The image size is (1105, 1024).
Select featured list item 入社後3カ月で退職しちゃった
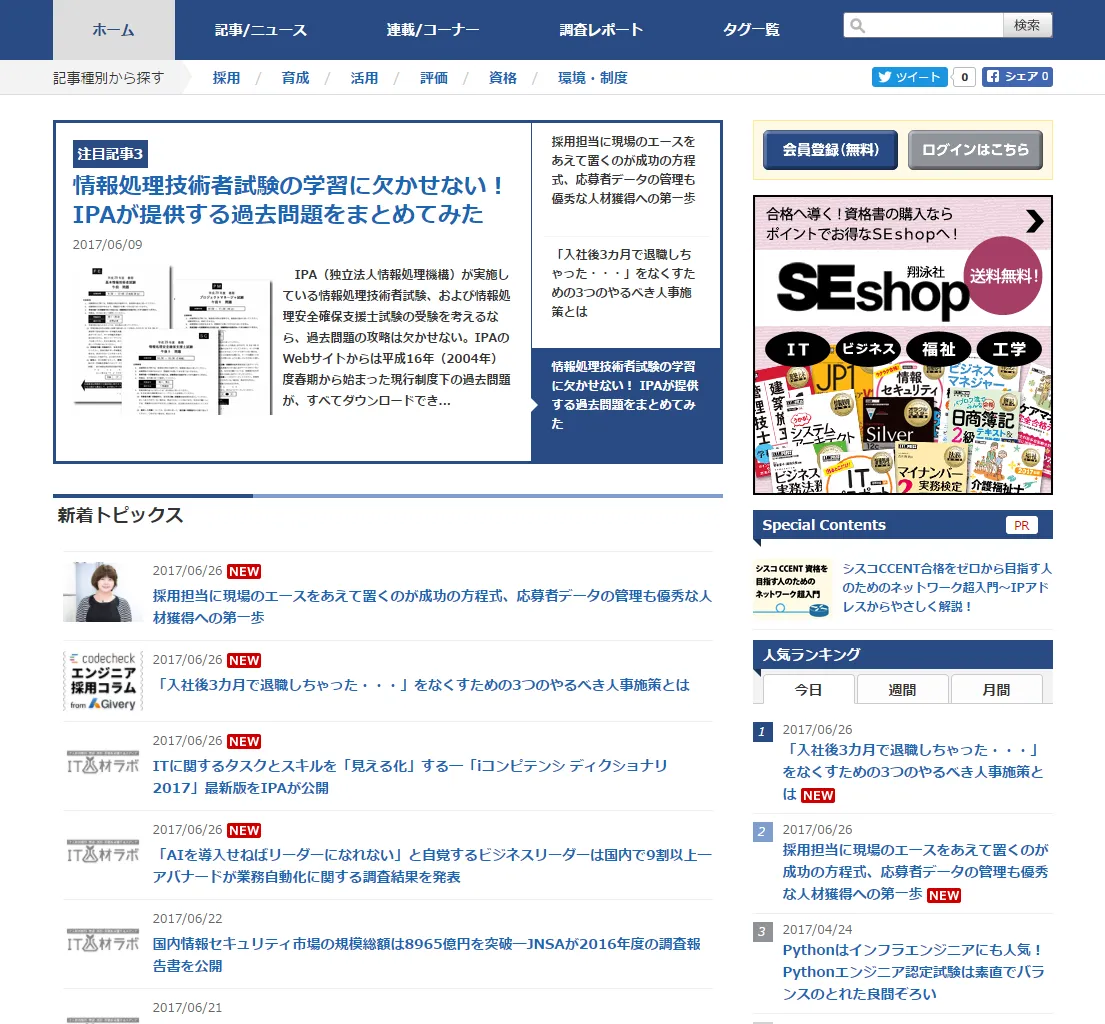click(x=624, y=283)
